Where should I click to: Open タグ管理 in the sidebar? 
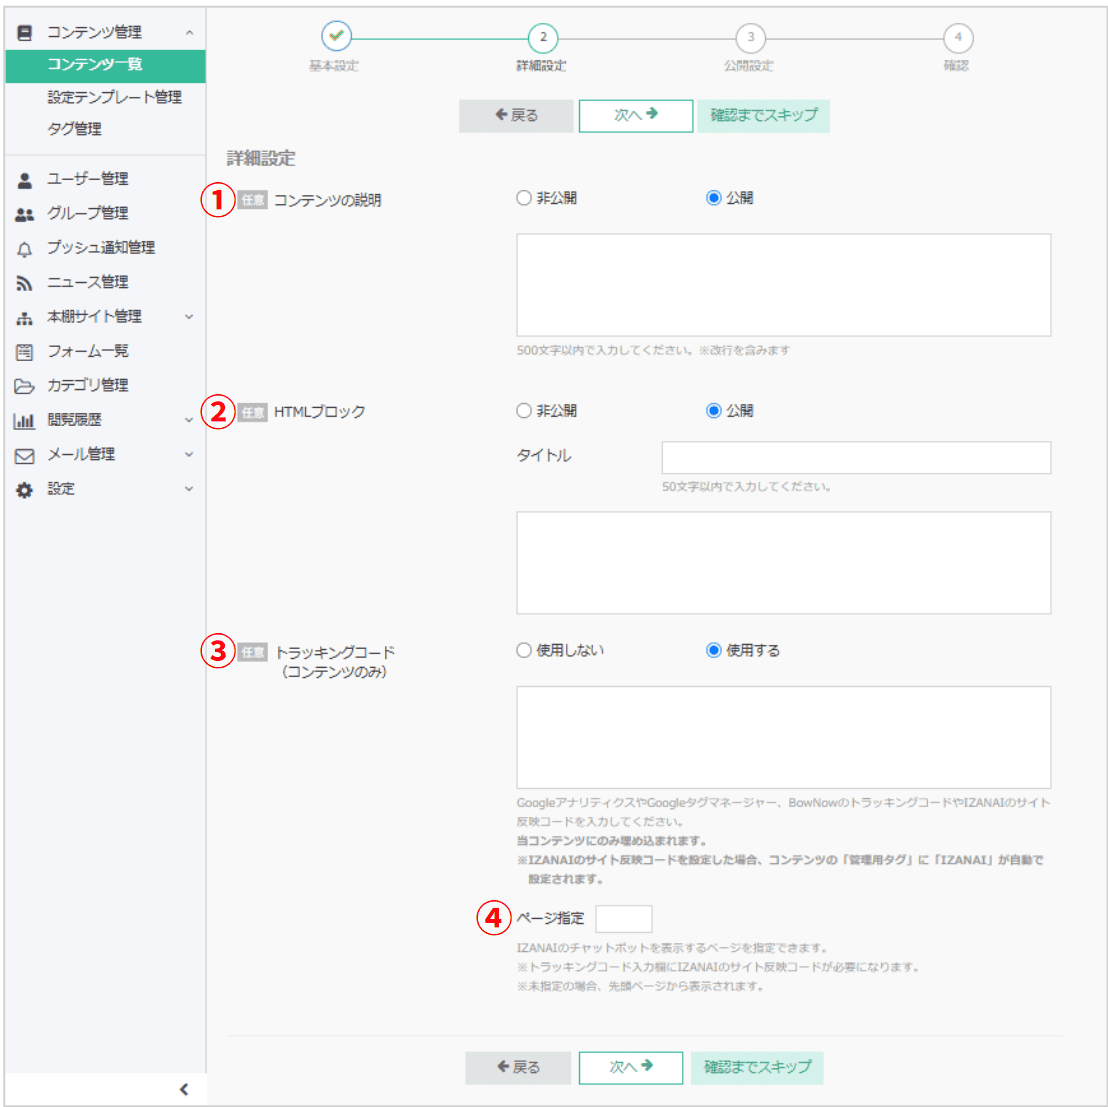74,129
